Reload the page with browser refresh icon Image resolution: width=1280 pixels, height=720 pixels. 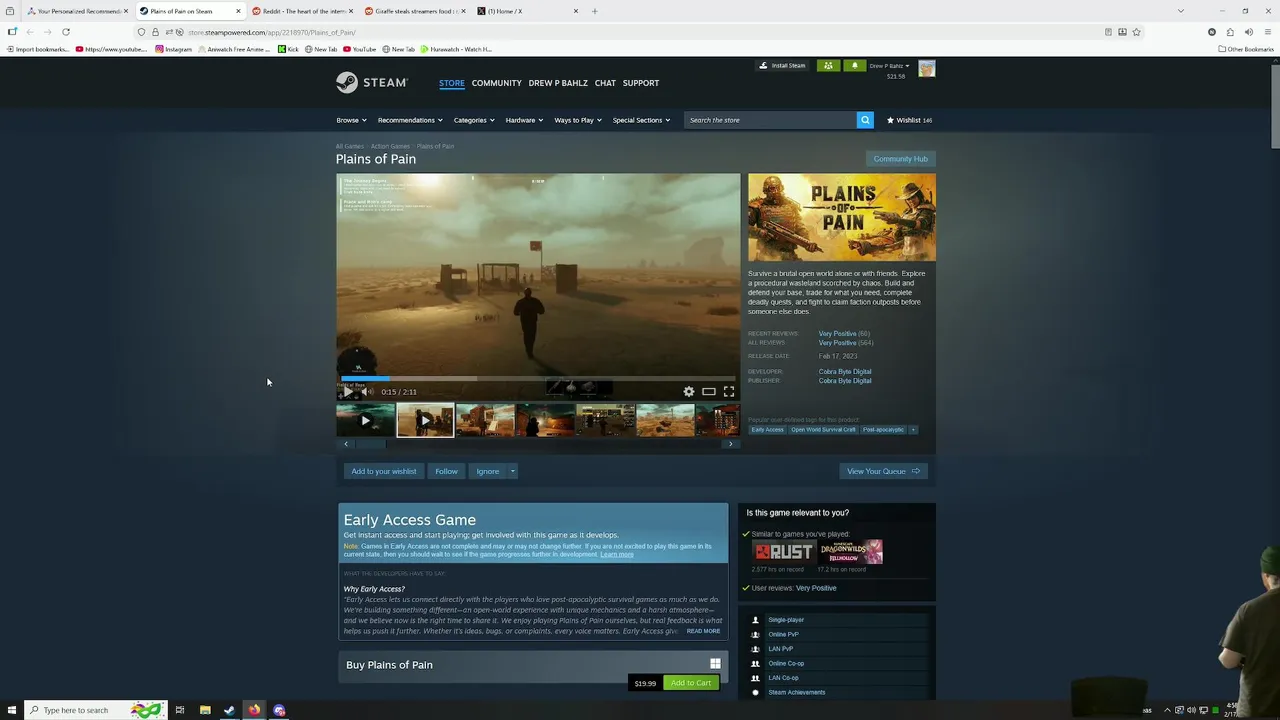66,32
